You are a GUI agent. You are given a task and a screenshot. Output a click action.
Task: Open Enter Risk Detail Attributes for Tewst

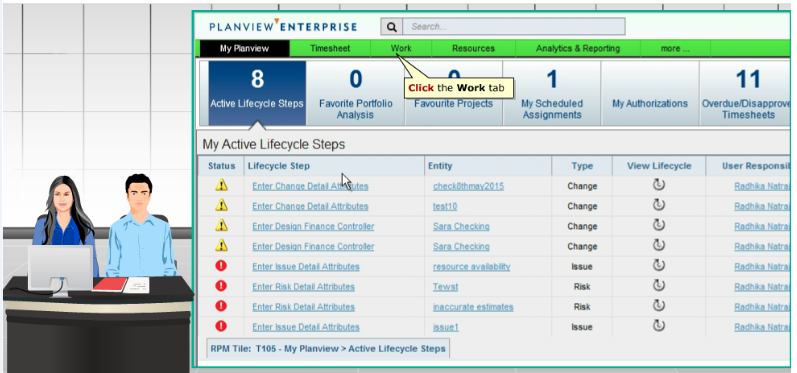(x=303, y=287)
